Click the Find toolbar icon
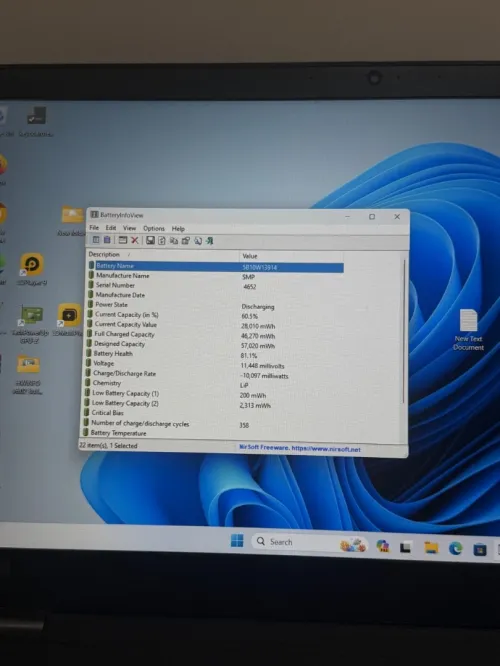The width and height of the screenshot is (500, 666). (x=198, y=241)
